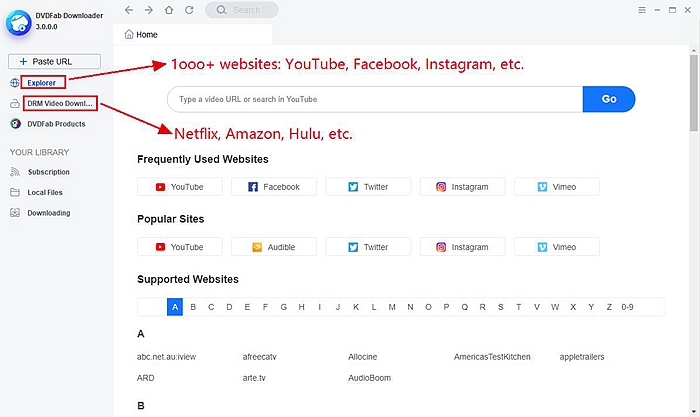Select letter Z in alphabet index
Viewport: 700px width, 417px height.
pos(609,307)
